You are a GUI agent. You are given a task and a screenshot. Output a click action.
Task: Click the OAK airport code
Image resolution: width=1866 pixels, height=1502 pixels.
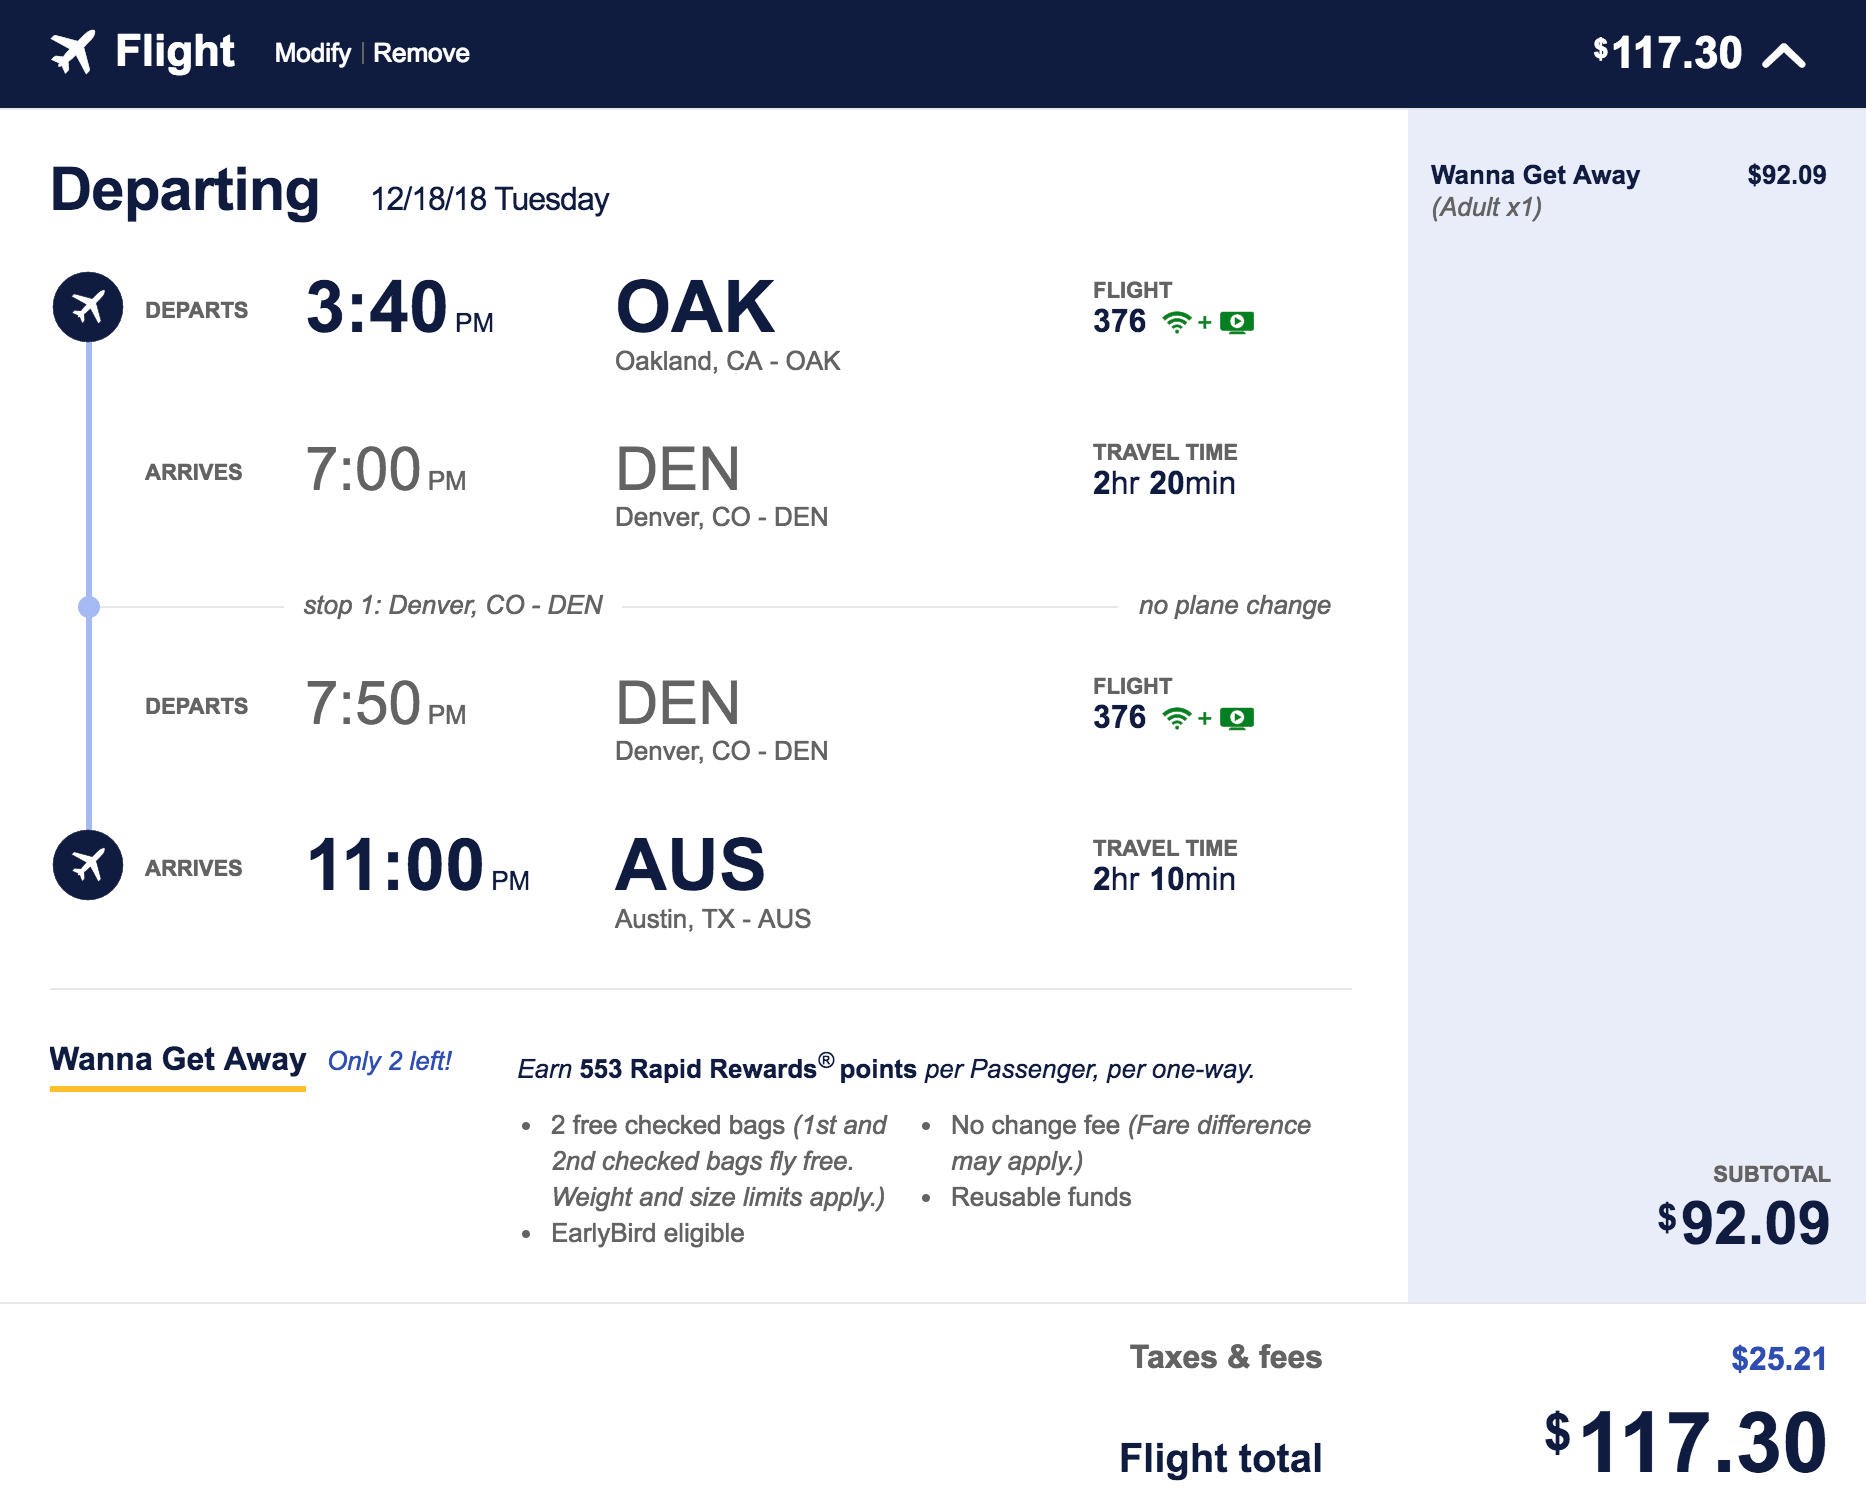(695, 307)
